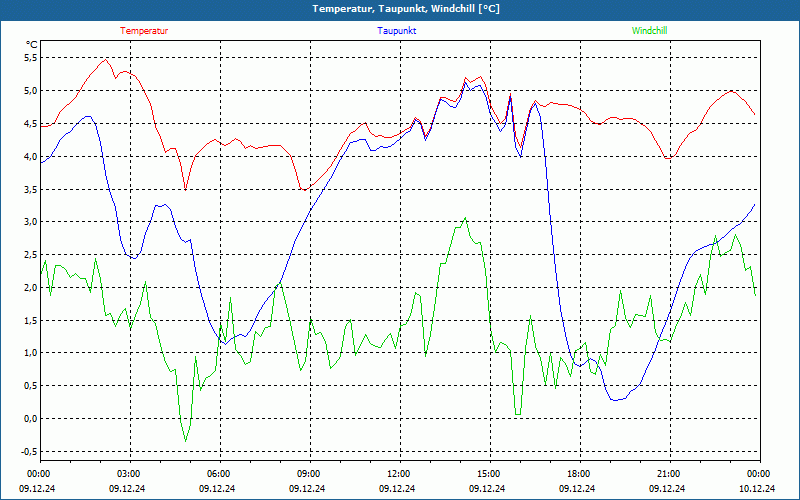Click the 0,0 y-axis value
Viewport: 800px width, 500px height.
31,418
